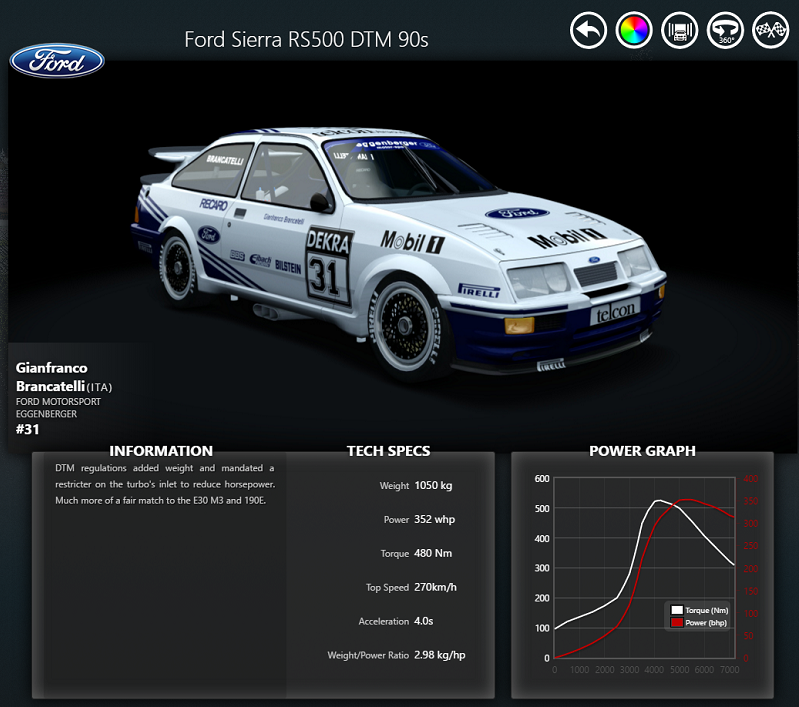Click the Torque 480 Nm value
The height and width of the screenshot is (707, 799).
pos(433,553)
